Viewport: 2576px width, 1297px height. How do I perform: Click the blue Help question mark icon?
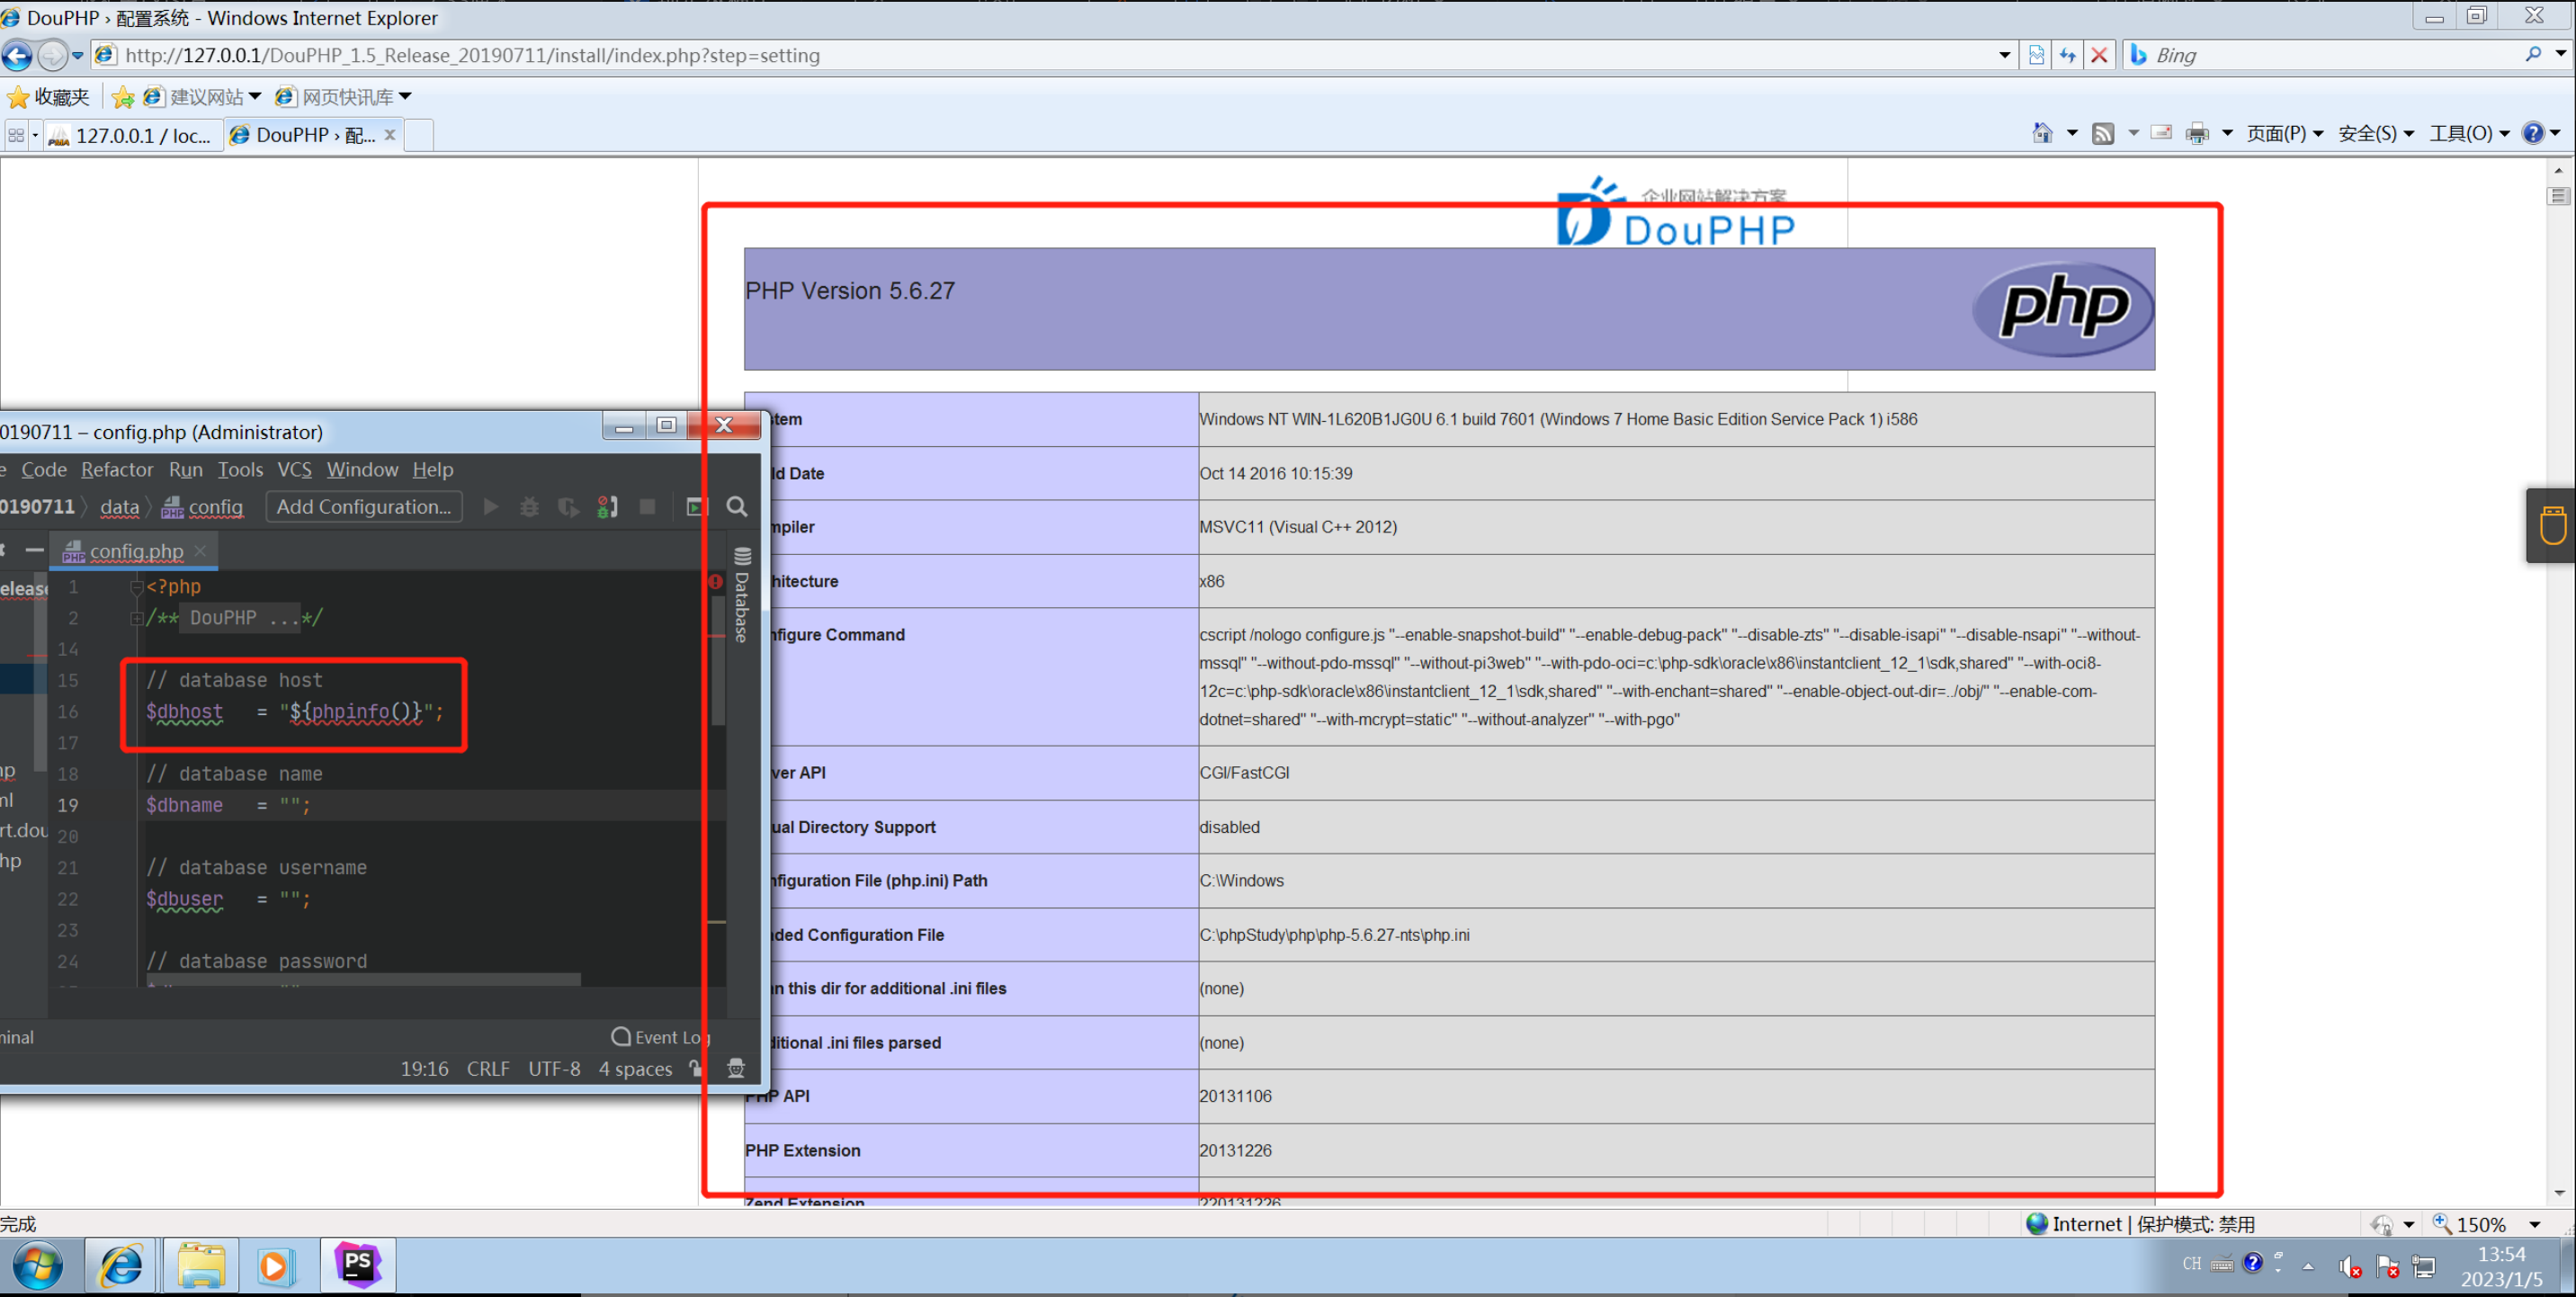point(2532,133)
